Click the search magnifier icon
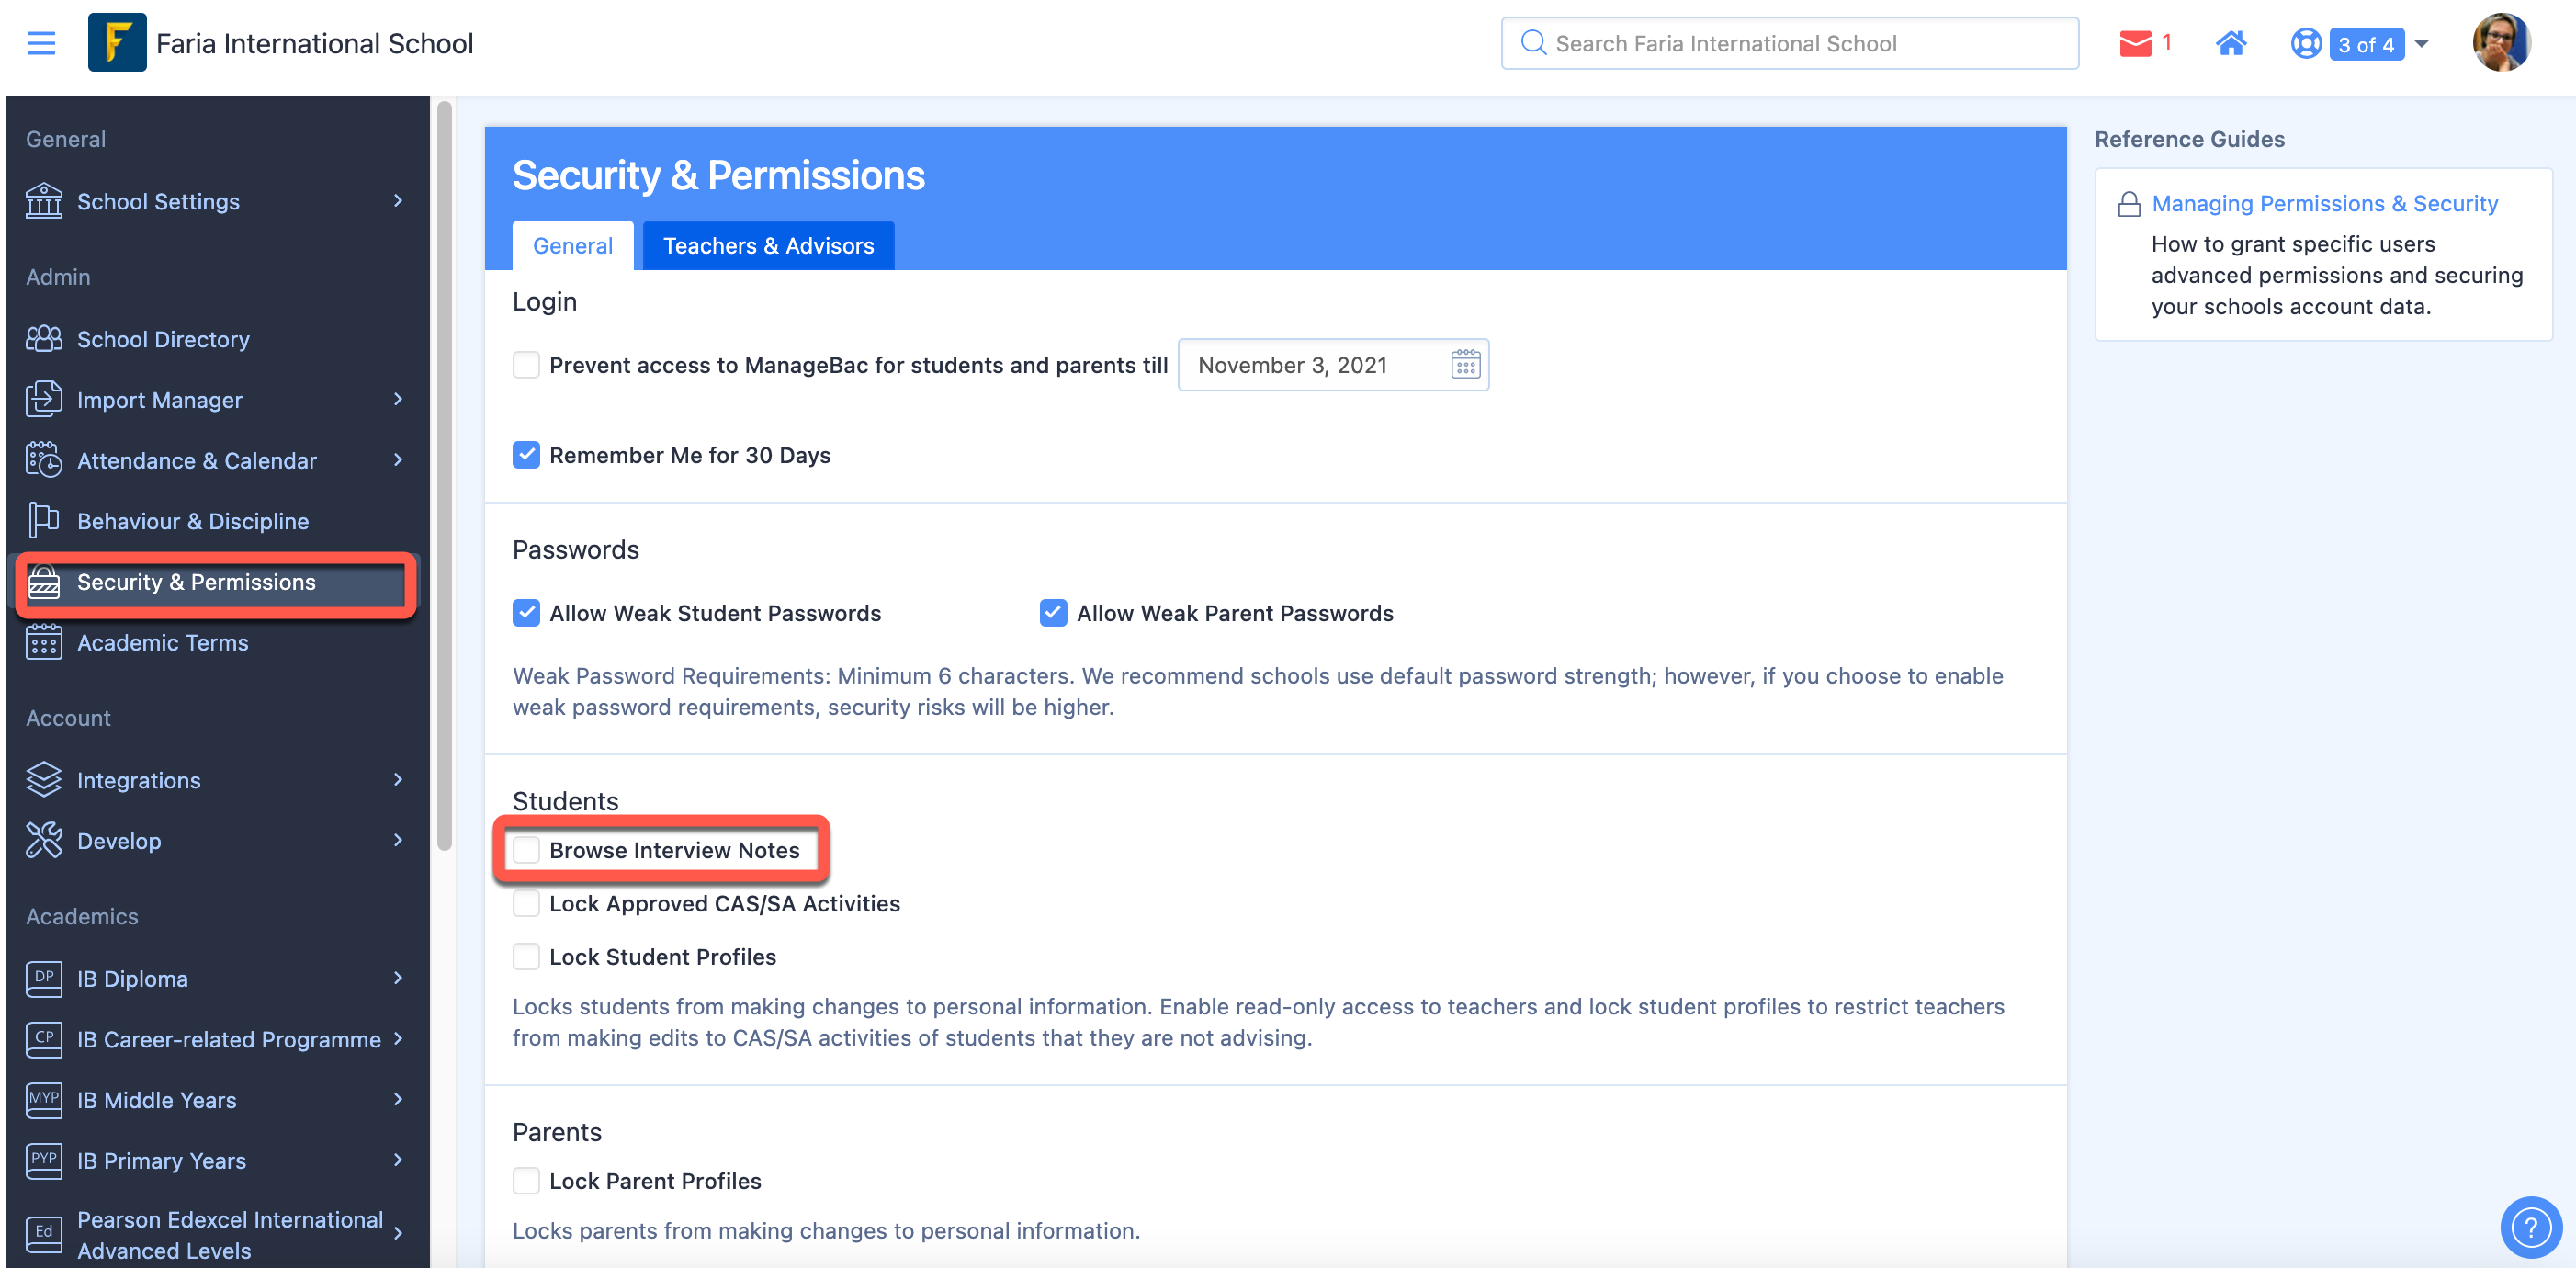Screen dimensions: 2576x1268 [x=1533, y=43]
